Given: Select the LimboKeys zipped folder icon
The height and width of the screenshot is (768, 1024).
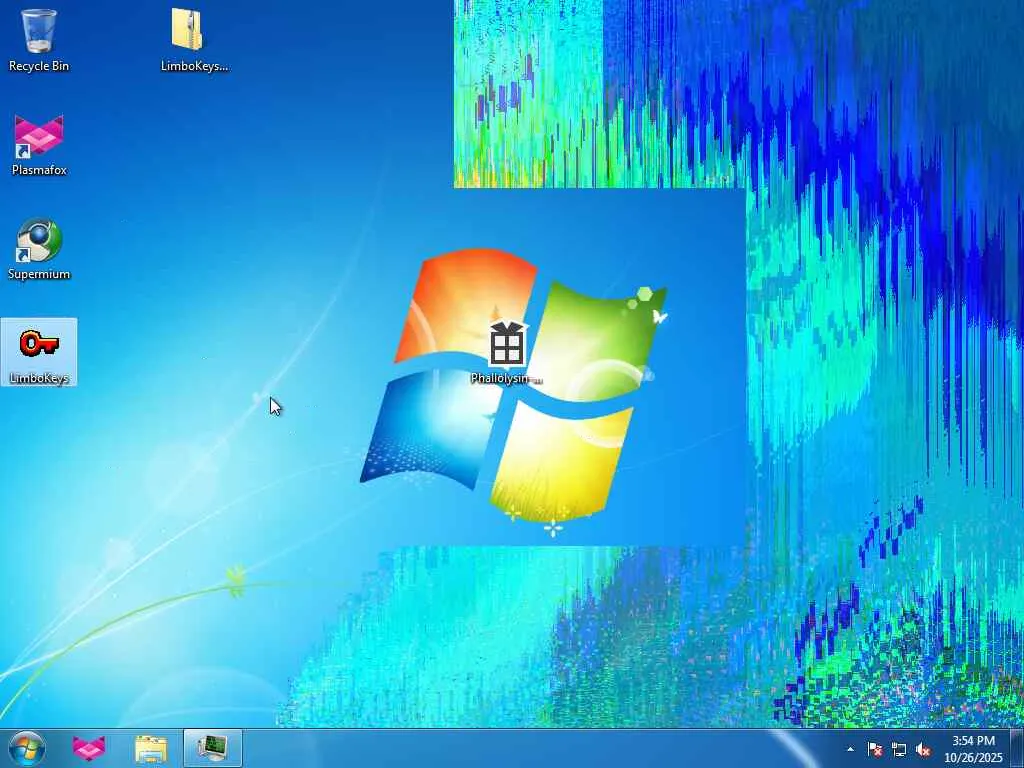Looking at the screenshot, I should click(194, 39).
